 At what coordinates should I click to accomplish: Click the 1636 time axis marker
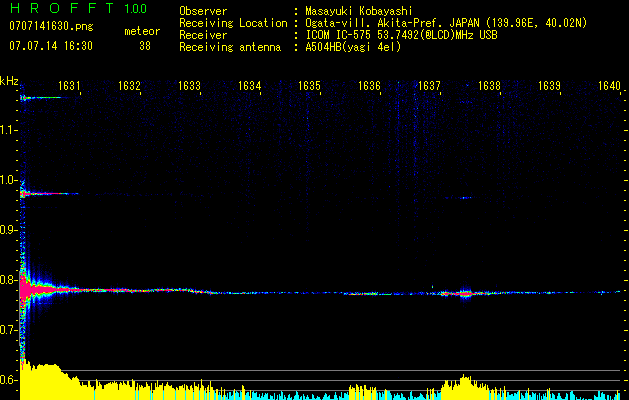click(x=369, y=86)
